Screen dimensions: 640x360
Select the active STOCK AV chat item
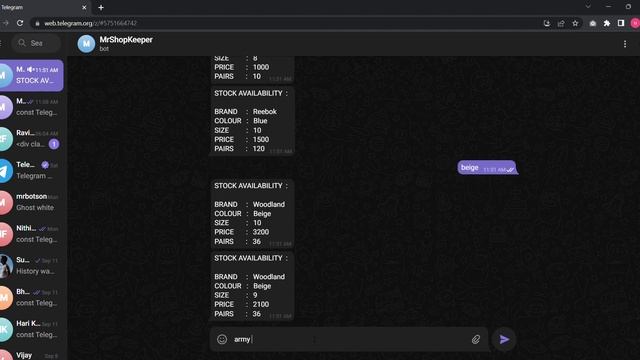pos(32,76)
